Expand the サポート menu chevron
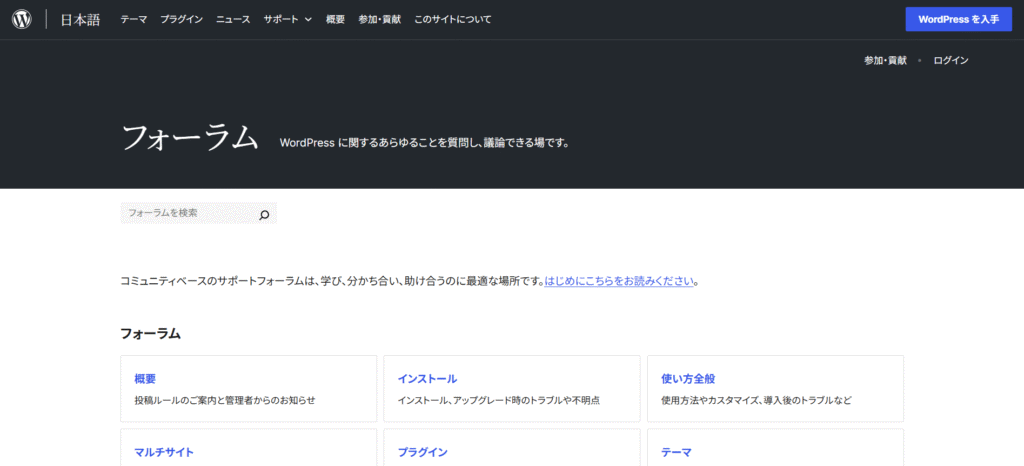1024x466 pixels. point(308,20)
